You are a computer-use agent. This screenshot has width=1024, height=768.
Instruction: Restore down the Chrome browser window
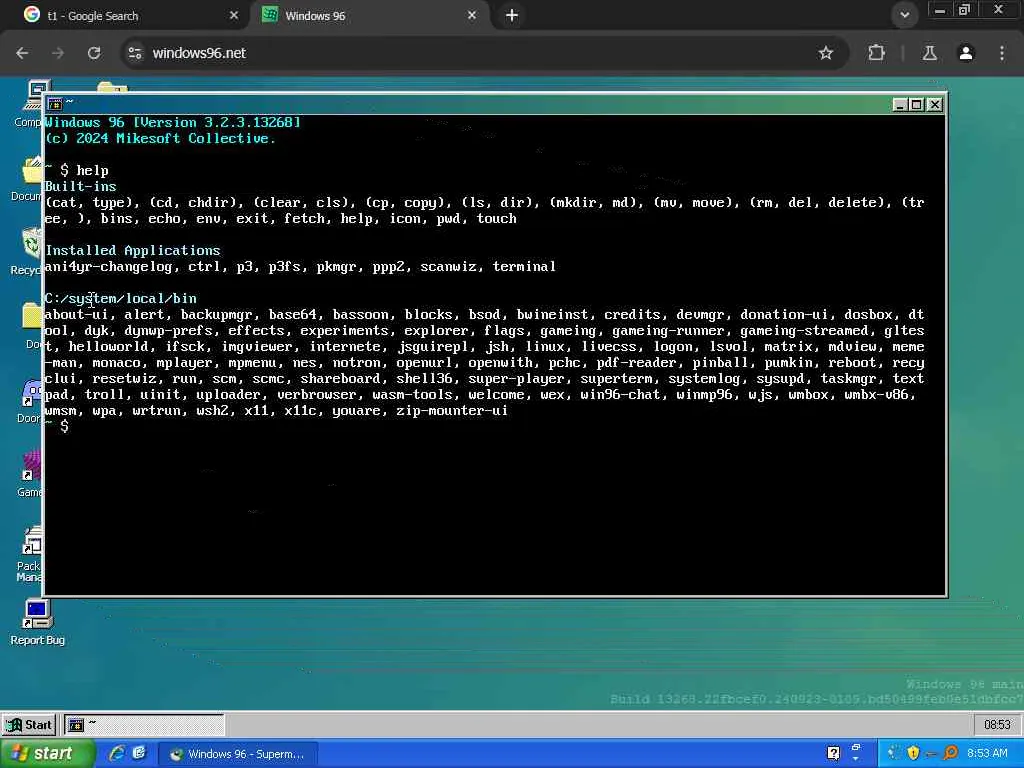pyautogui.click(x=965, y=10)
